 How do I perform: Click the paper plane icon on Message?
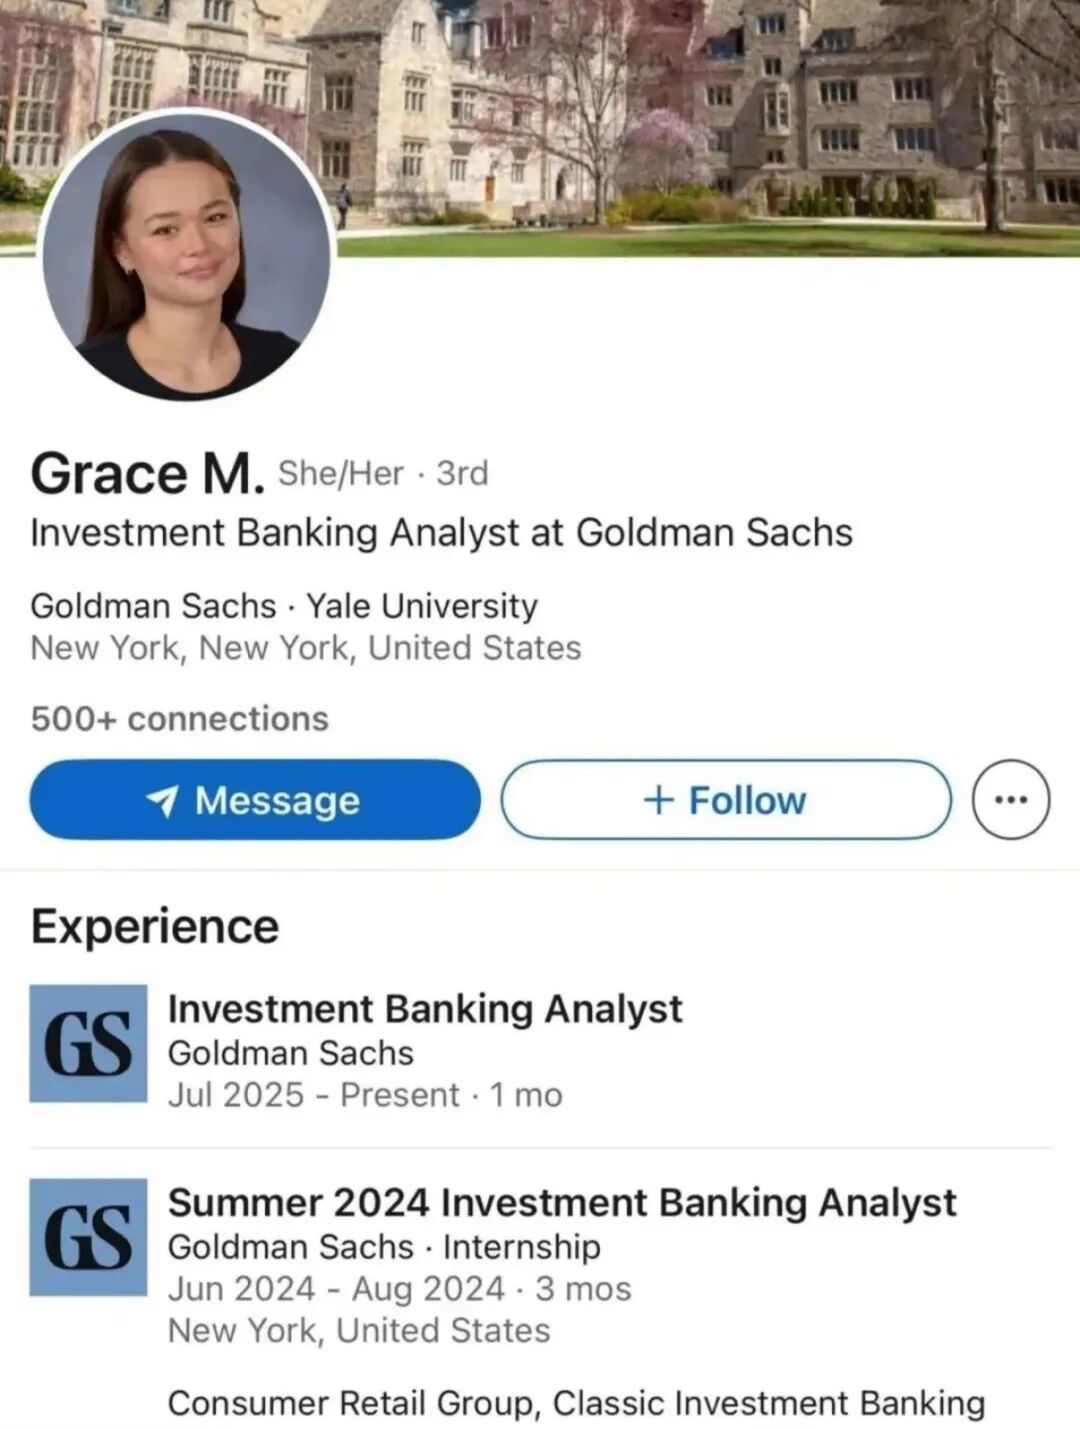[162, 800]
